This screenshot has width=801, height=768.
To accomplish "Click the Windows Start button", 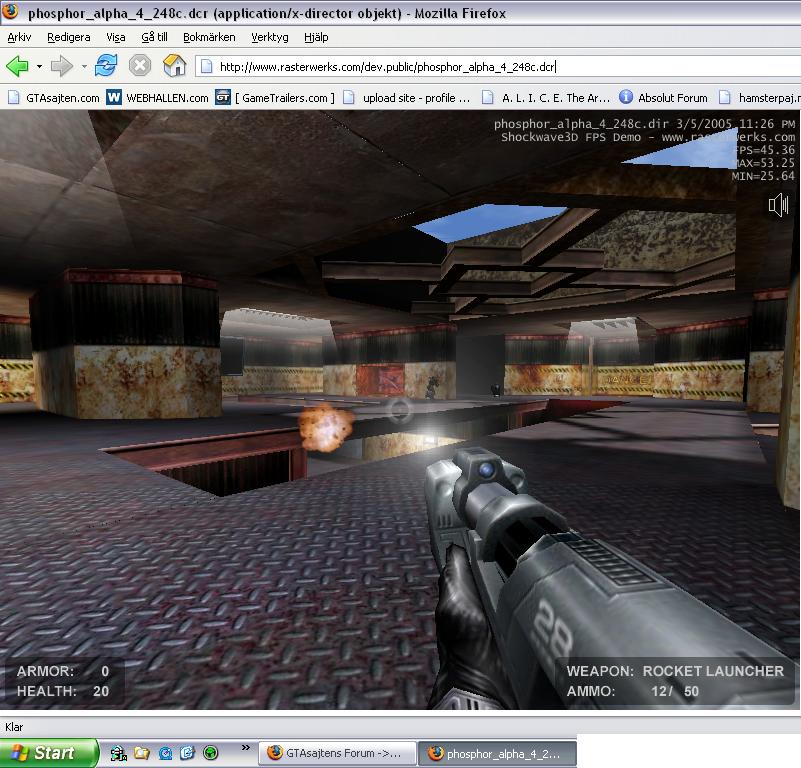I will click(49, 753).
